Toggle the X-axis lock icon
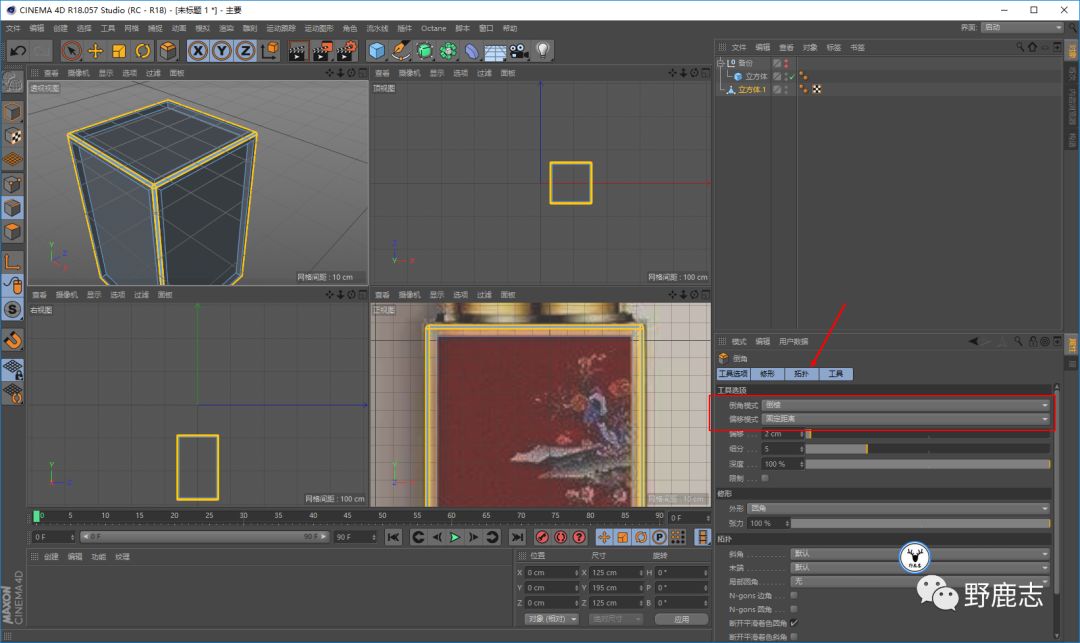Viewport: 1080px width, 643px height. click(x=198, y=50)
